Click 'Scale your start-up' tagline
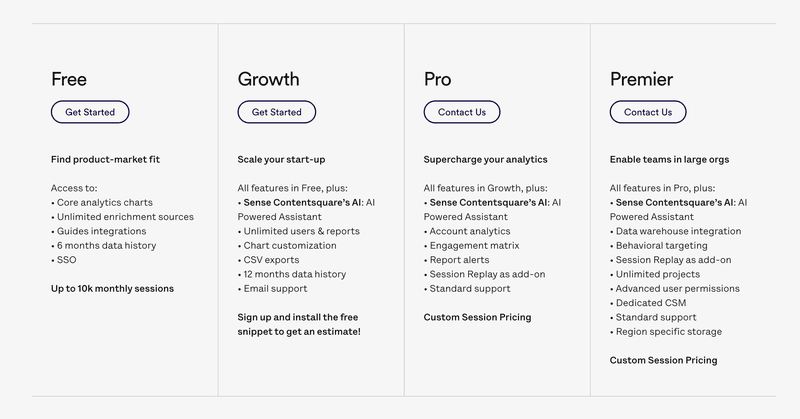The height and width of the screenshot is (419, 800). click(281, 159)
